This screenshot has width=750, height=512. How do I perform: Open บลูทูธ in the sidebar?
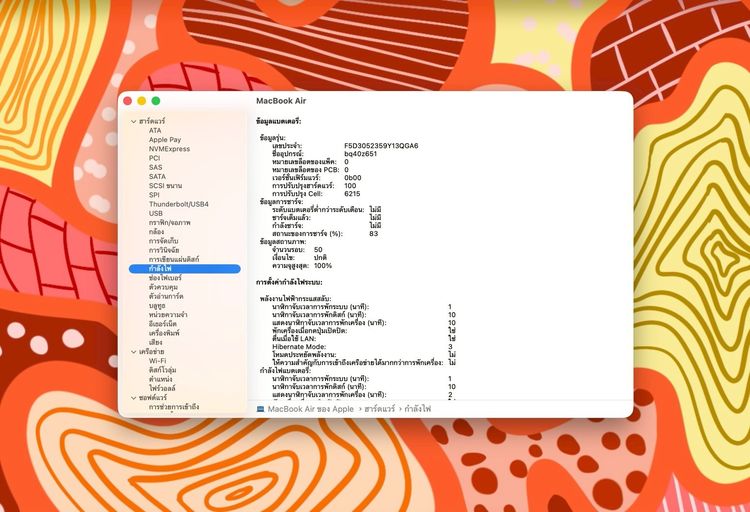pos(157,306)
